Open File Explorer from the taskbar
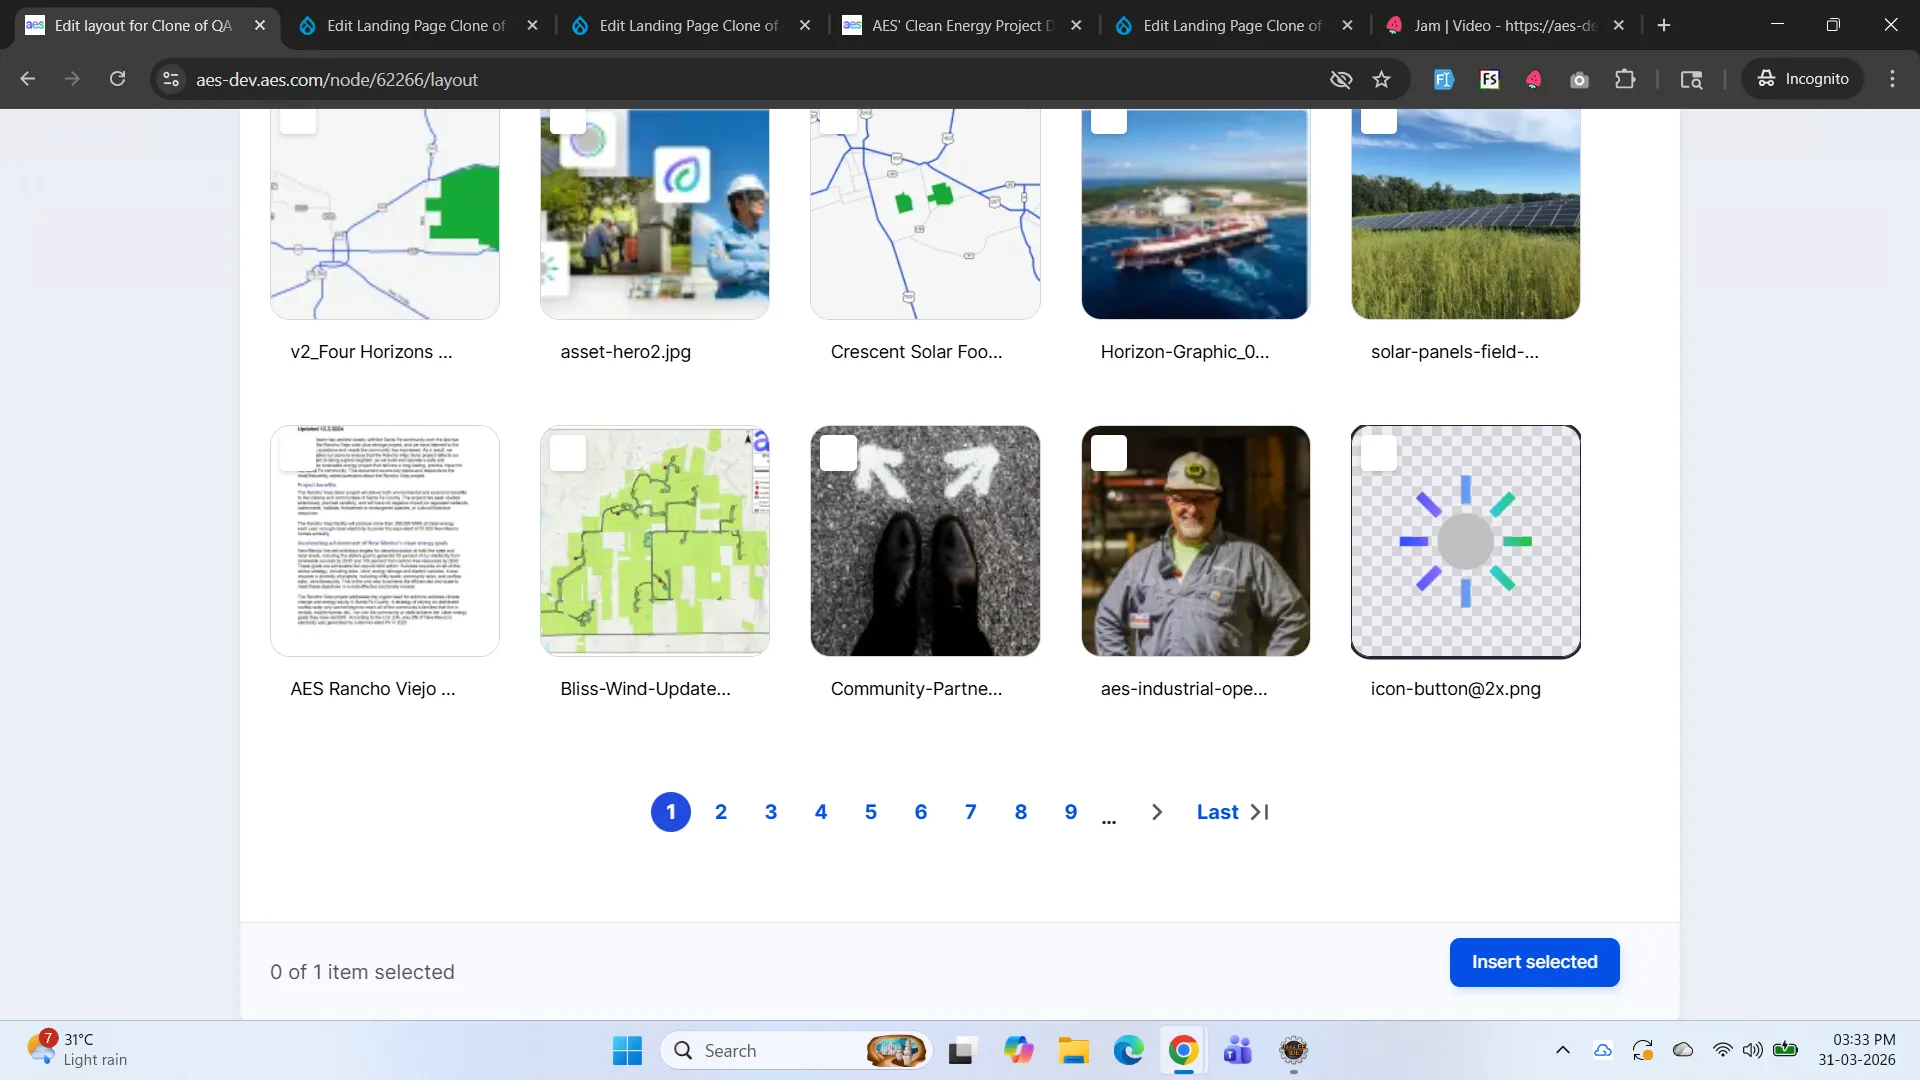Image resolution: width=1920 pixels, height=1080 pixels. pyautogui.click(x=1073, y=1051)
